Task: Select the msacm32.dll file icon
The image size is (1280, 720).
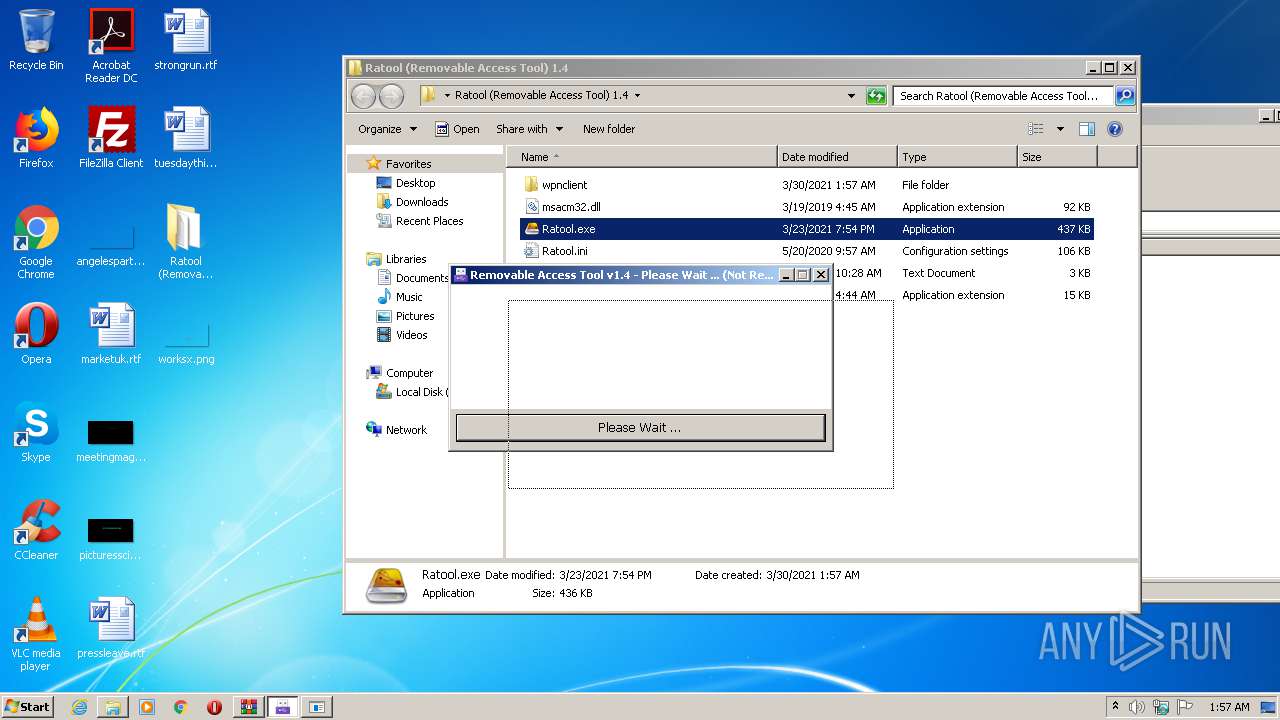Action: pyautogui.click(x=531, y=207)
